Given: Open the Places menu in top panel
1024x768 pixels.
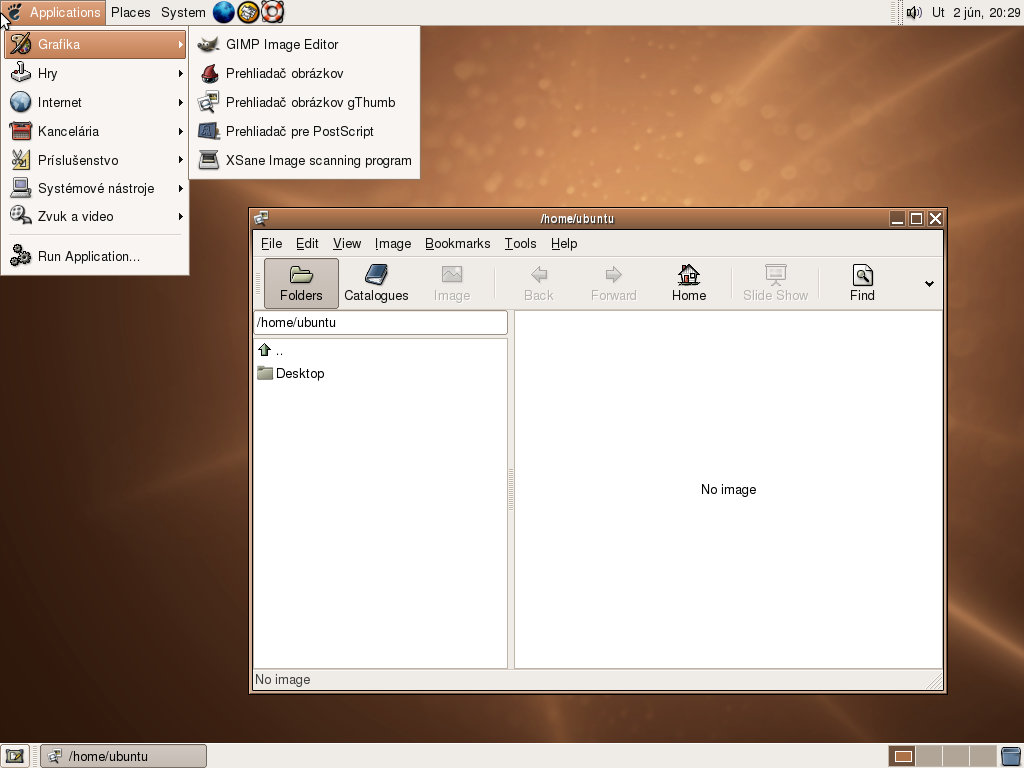Looking at the screenshot, I should pos(131,12).
